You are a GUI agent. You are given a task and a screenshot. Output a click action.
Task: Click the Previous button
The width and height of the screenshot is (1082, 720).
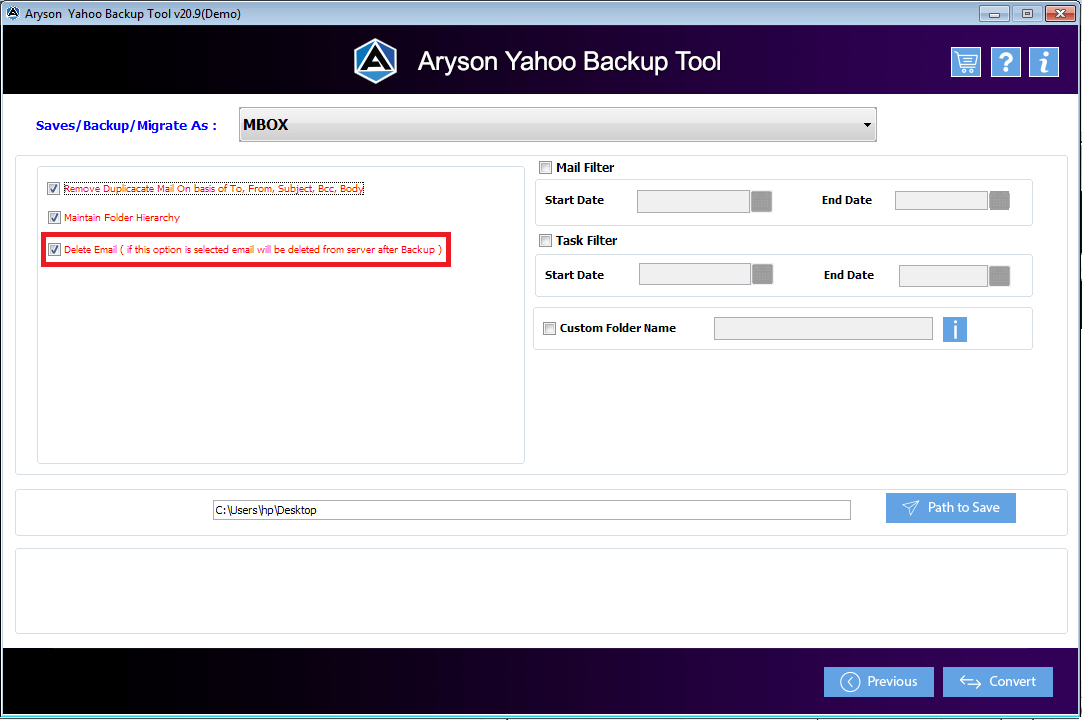pyautogui.click(x=878, y=681)
